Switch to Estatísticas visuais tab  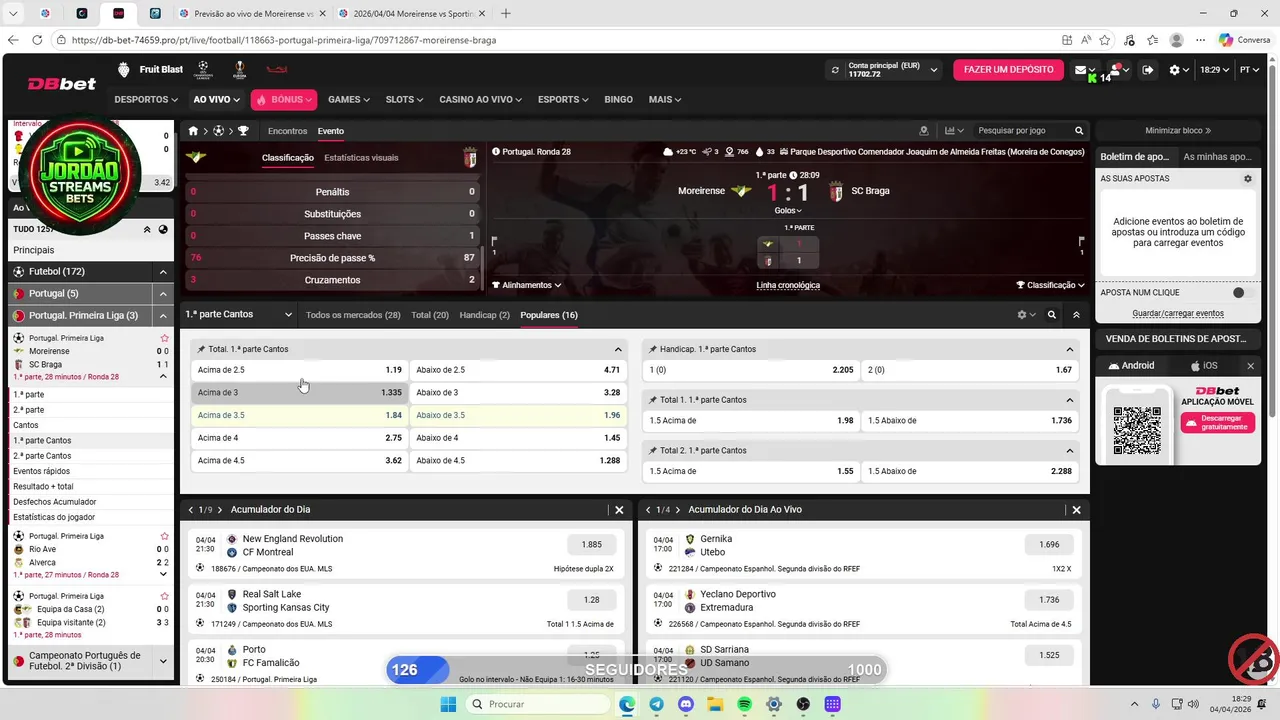361,158
